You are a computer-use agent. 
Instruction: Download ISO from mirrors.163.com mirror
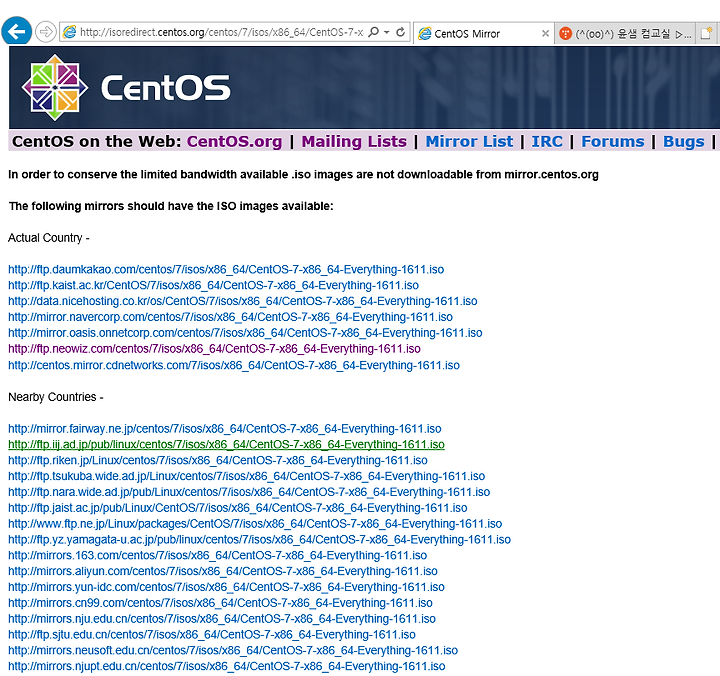[218, 555]
